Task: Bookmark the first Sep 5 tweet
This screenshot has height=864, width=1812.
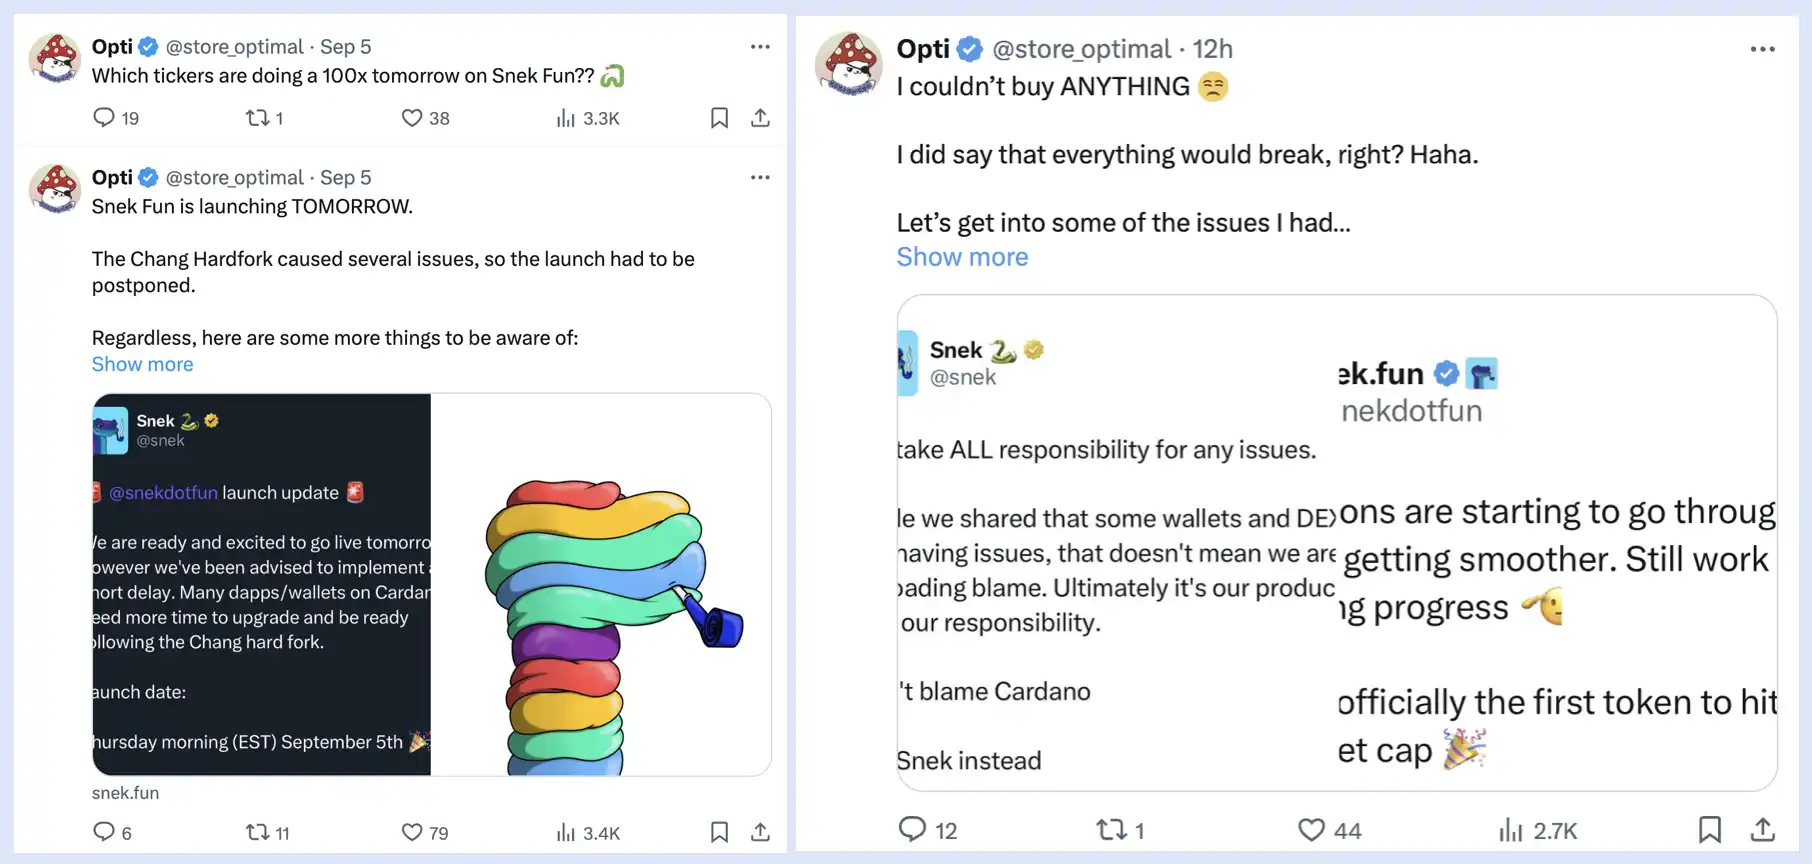Action: tap(719, 118)
